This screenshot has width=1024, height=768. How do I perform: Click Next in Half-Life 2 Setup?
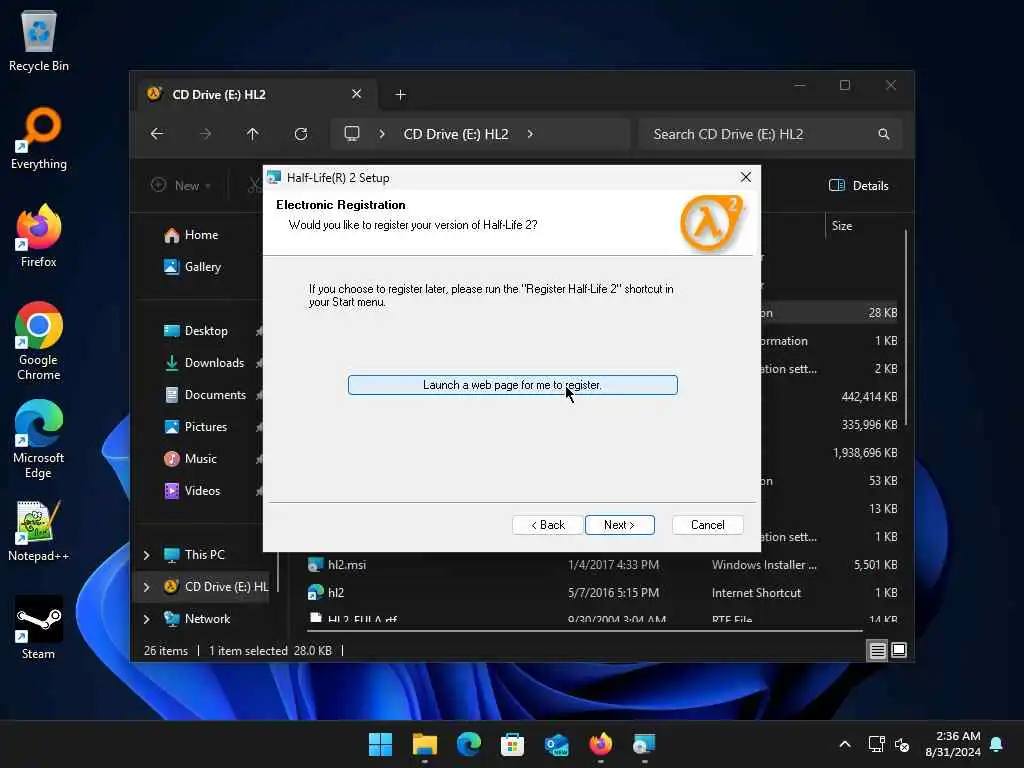click(x=619, y=524)
